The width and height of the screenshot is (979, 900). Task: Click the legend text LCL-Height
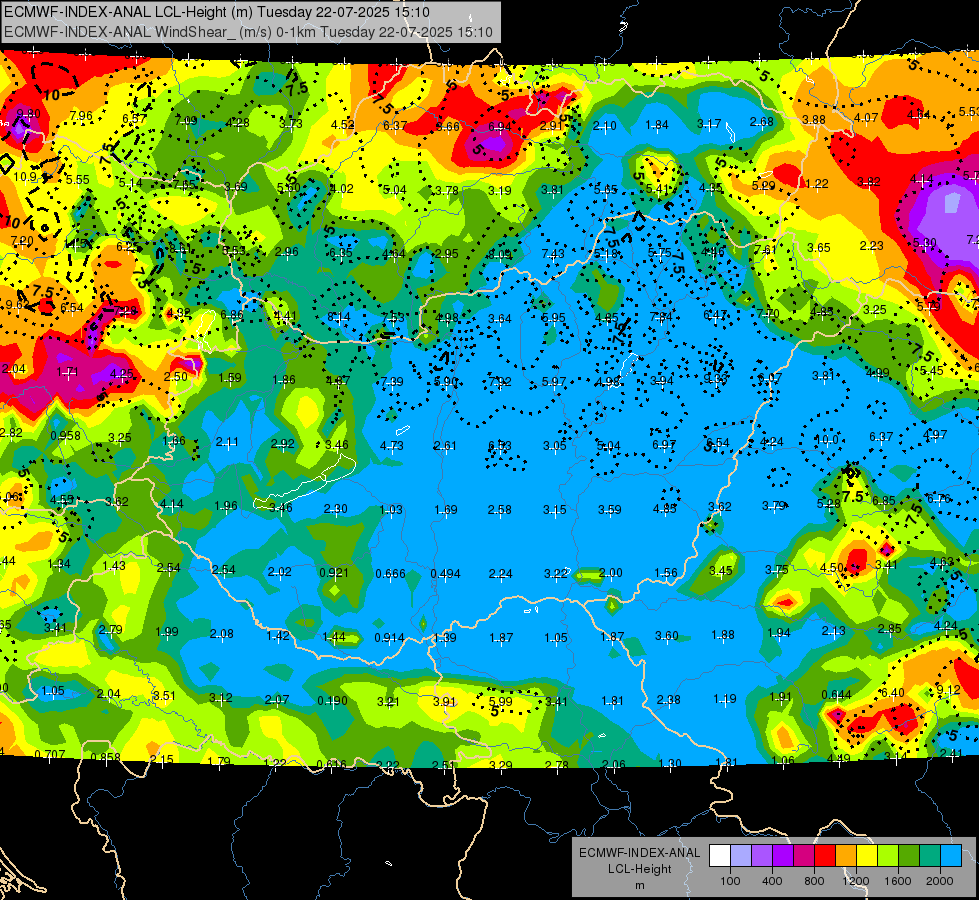pos(639,869)
